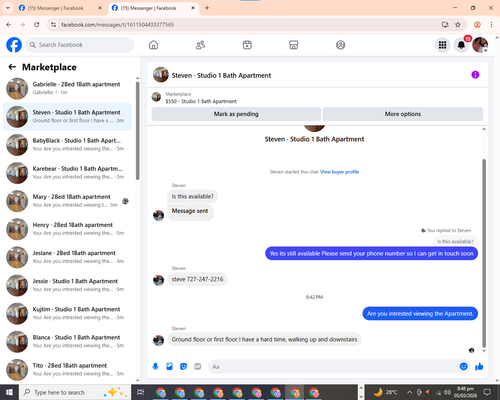Attach a file with the photo icon
Screen dimensions: 500x400
169,367
